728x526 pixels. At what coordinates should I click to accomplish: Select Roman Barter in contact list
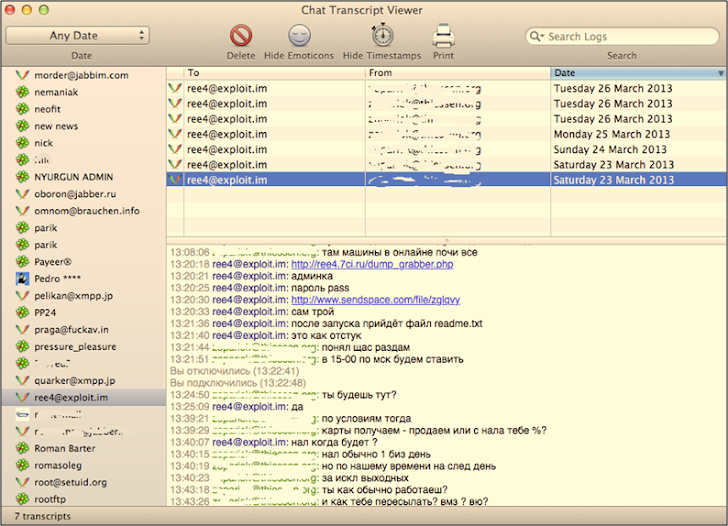(x=66, y=449)
